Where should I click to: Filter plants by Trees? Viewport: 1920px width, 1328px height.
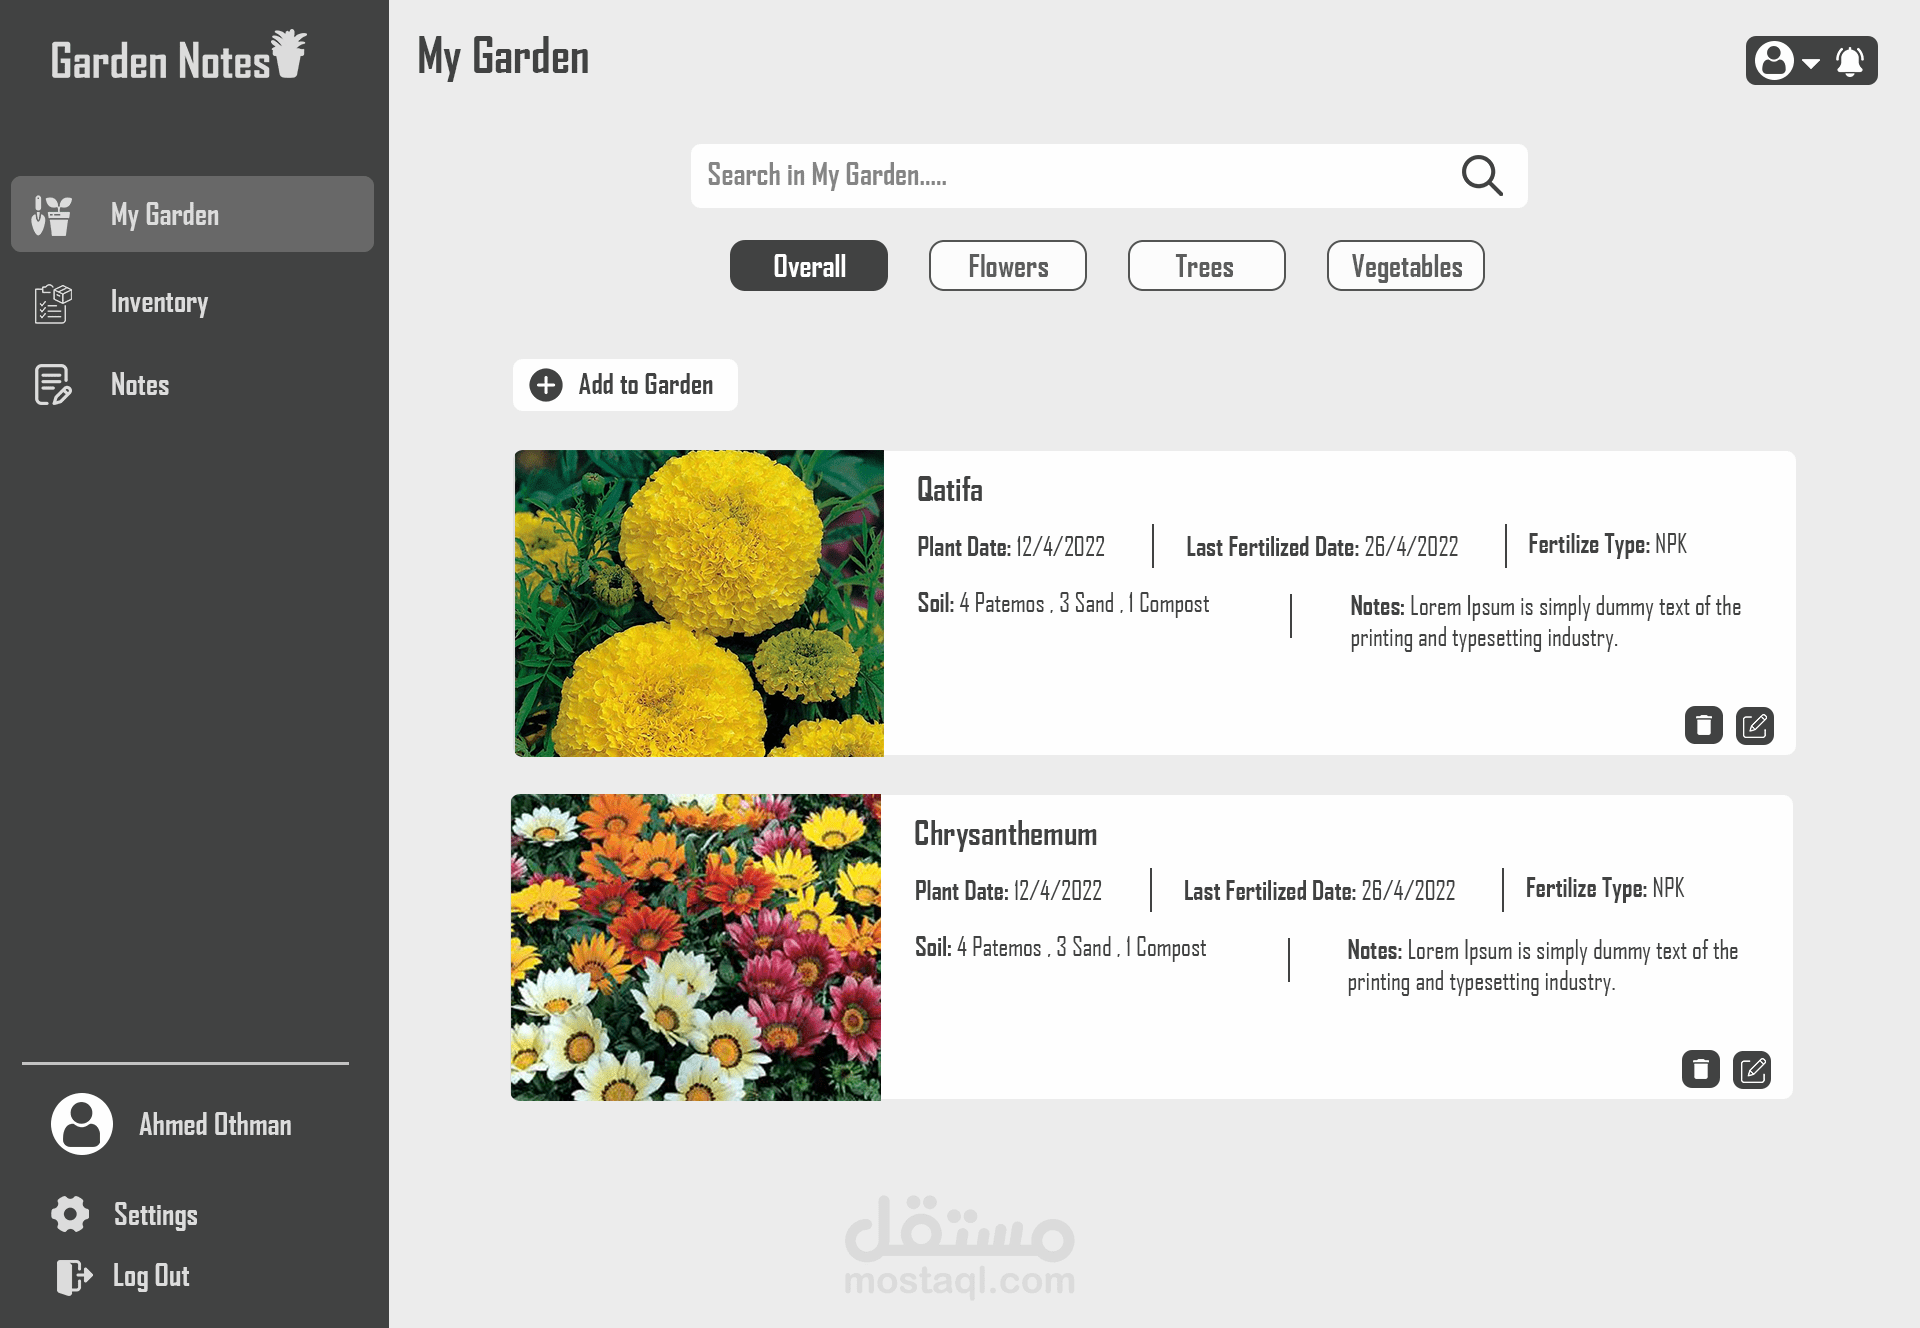click(x=1206, y=266)
